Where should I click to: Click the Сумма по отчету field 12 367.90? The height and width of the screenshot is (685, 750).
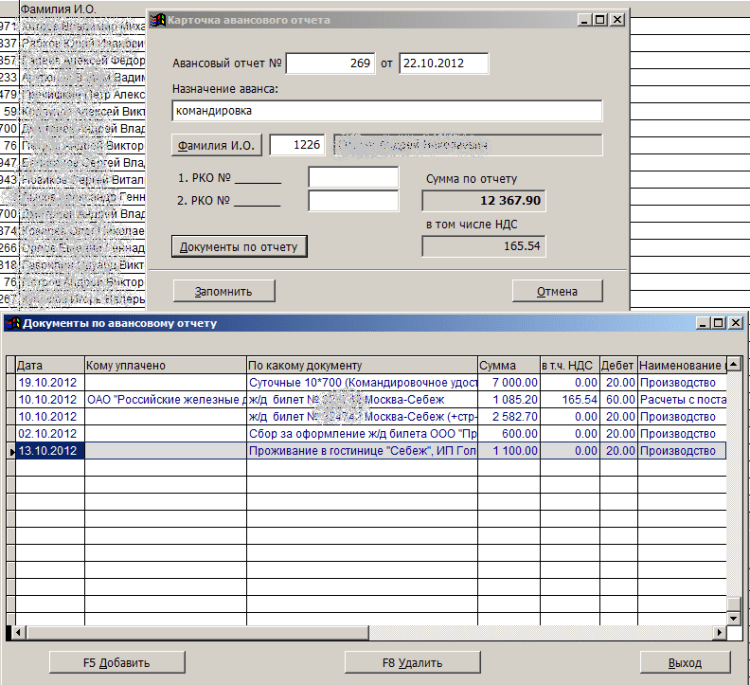(x=483, y=200)
